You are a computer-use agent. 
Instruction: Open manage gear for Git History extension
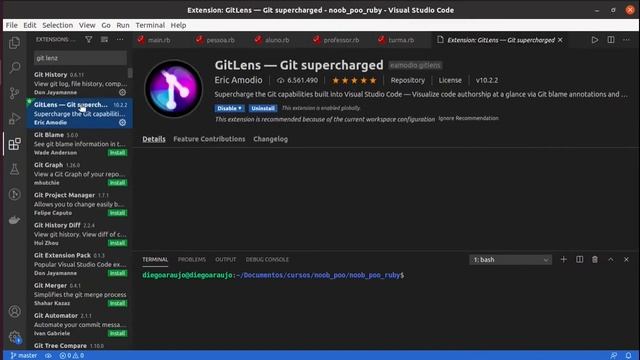tap(122, 93)
